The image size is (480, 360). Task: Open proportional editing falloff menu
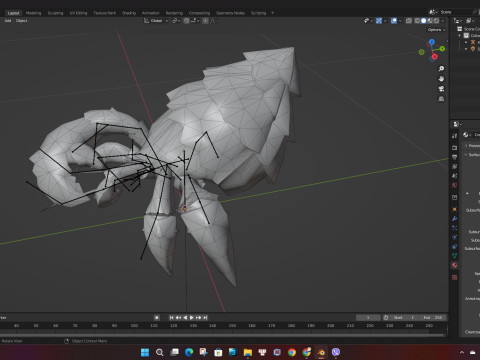pos(212,21)
